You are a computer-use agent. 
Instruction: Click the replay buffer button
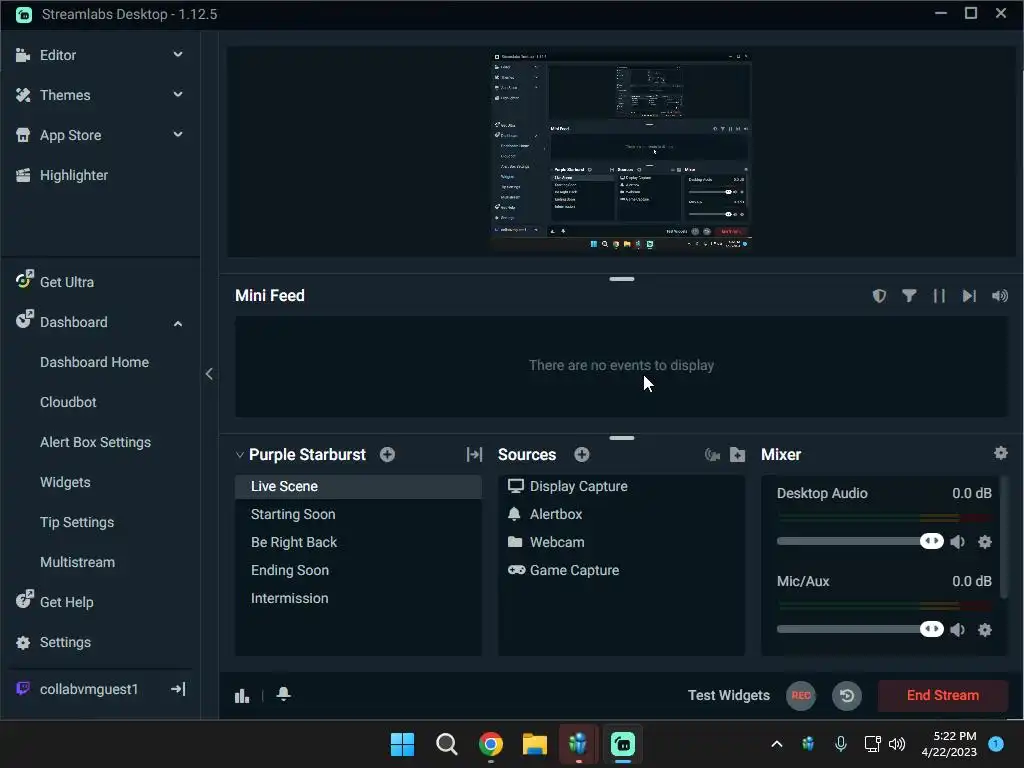coord(847,696)
